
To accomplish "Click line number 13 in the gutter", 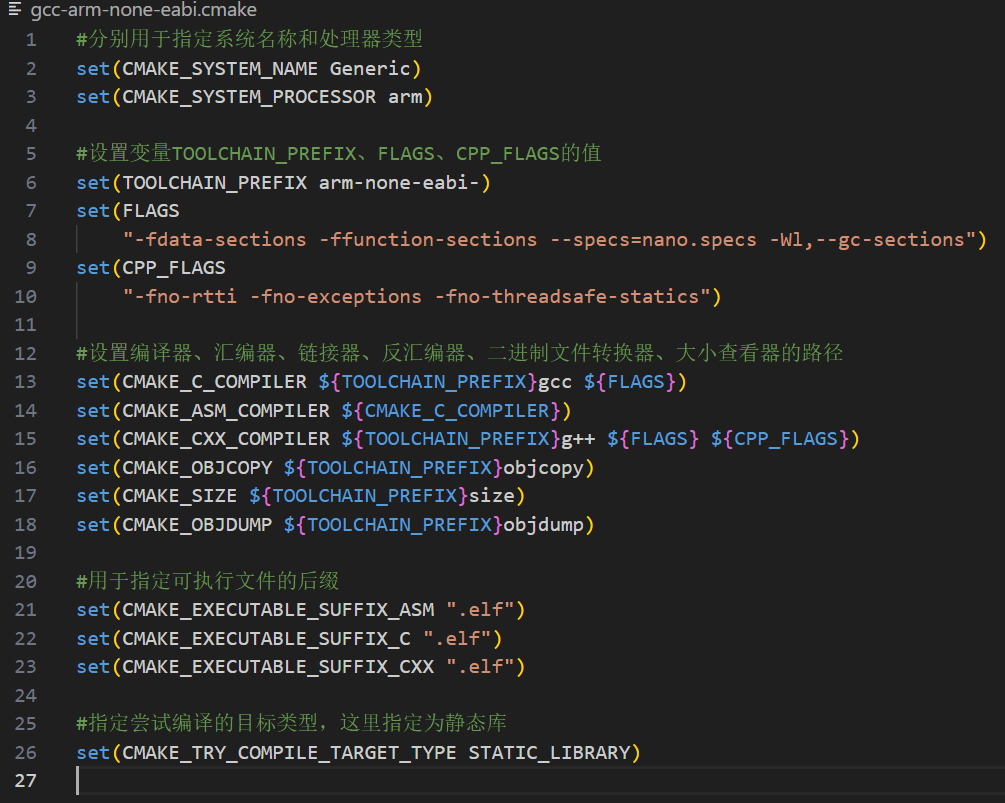I will point(26,382).
